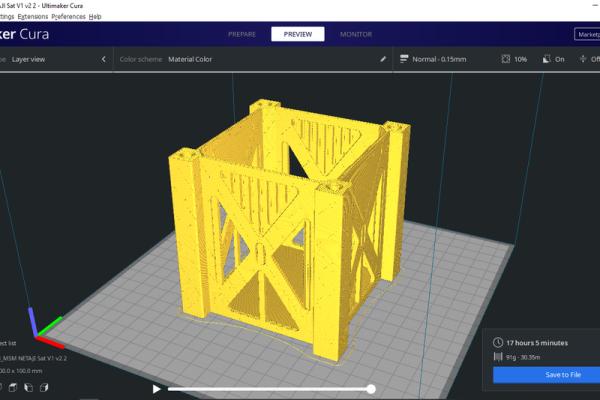Click the print time clock icon

[x=498, y=342]
